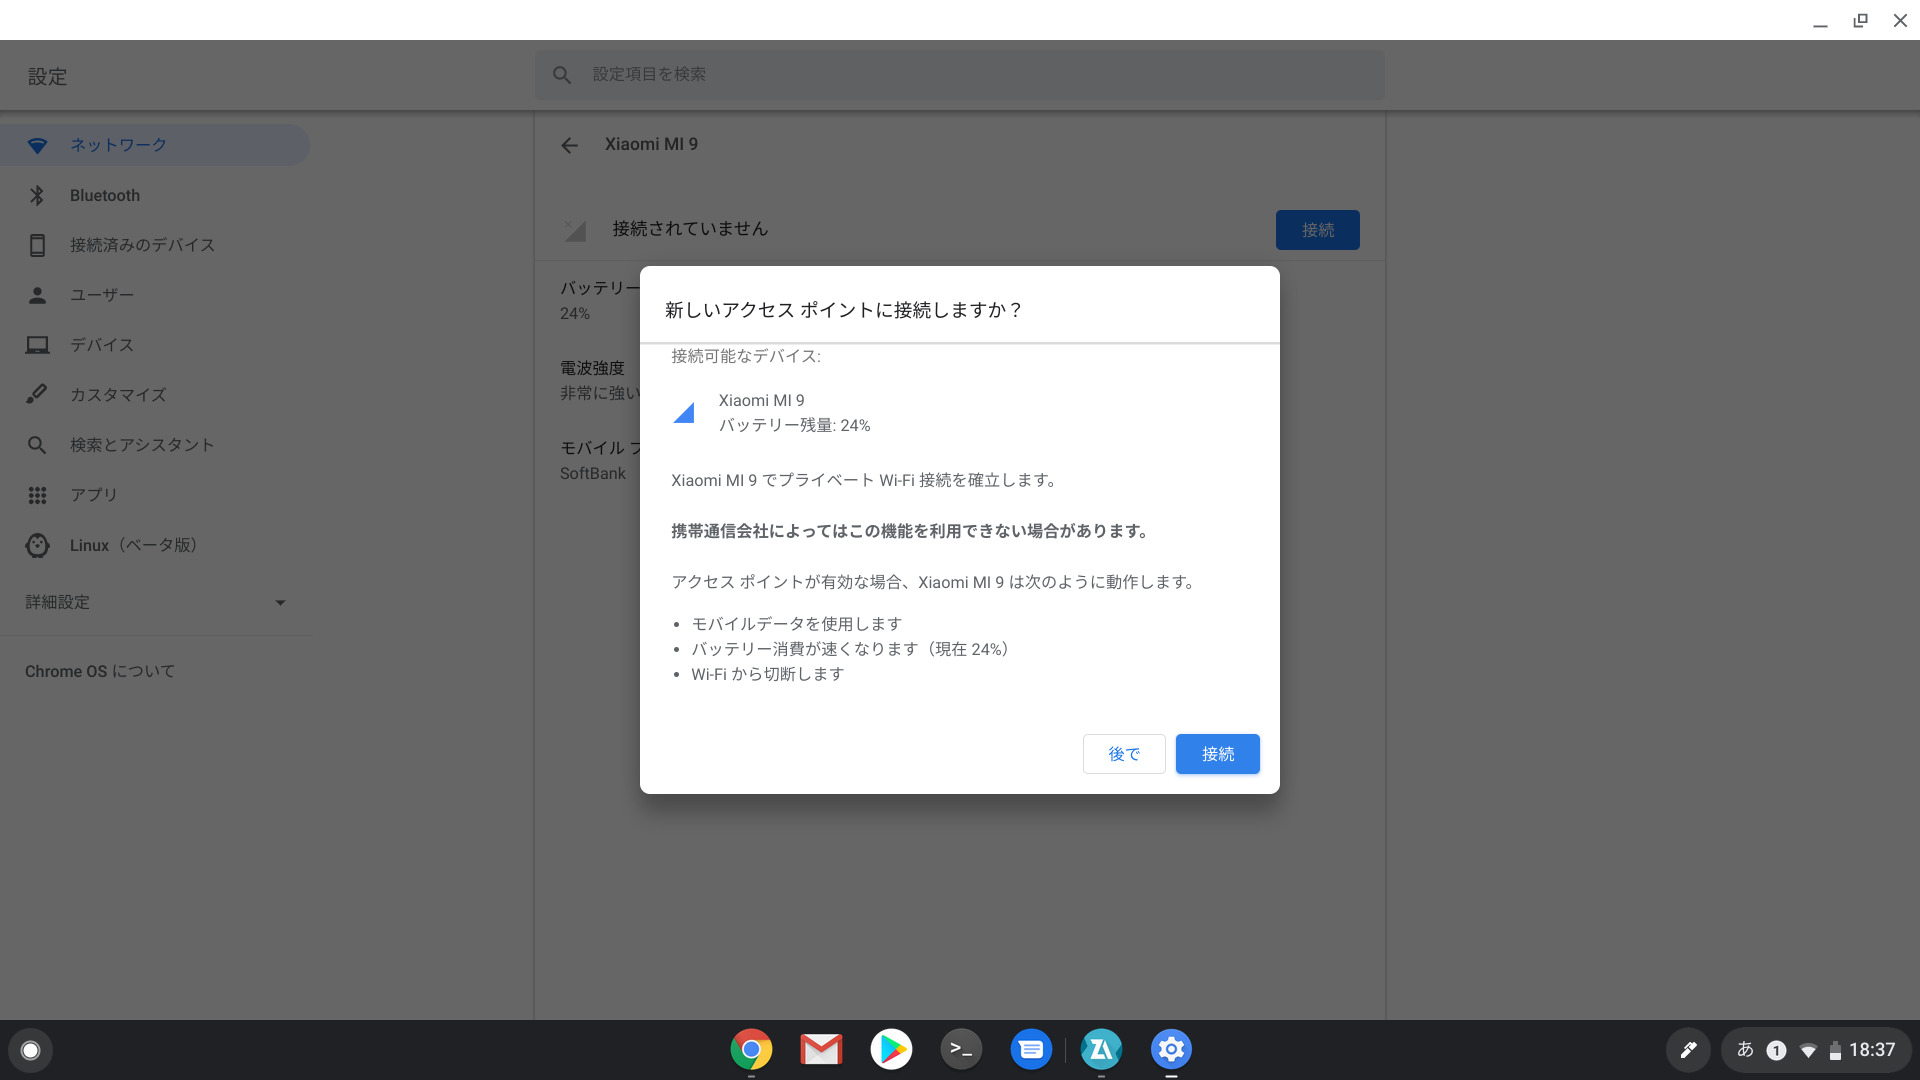This screenshot has height=1080, width=1920.
Task: Click the dialog title 新しいアクセス ポイントに接続しますか？
Action: pos(844,310)
